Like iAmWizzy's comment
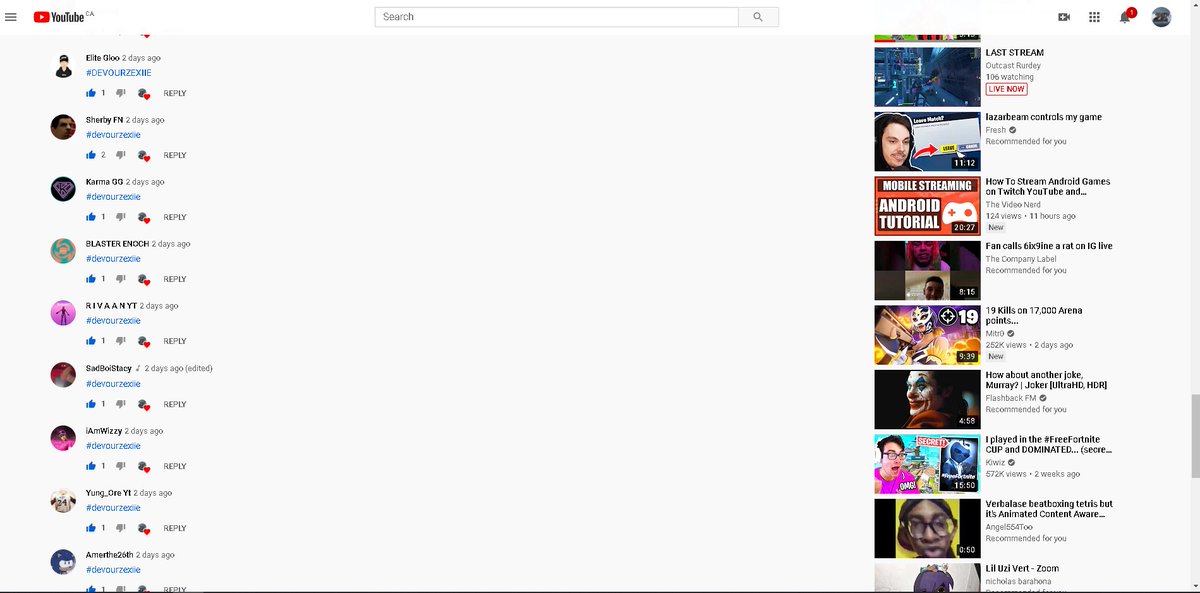Screen dimensions: 1200x593 pyautogui.click(x=91, y=466)
